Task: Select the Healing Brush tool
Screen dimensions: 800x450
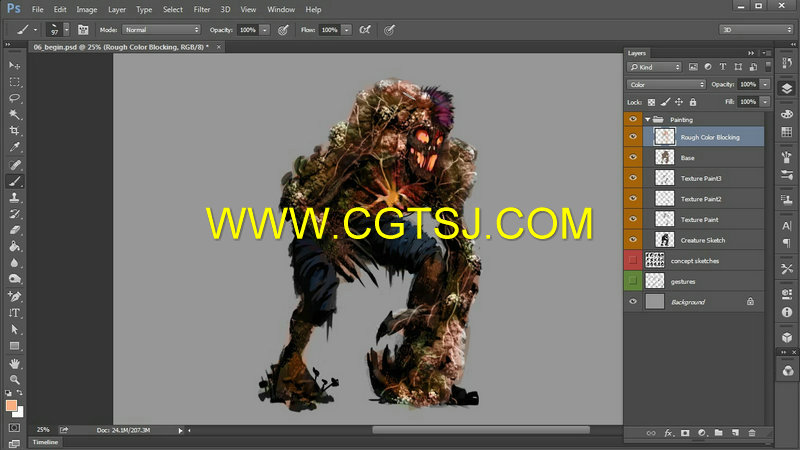Action: [x=14, y=164]
